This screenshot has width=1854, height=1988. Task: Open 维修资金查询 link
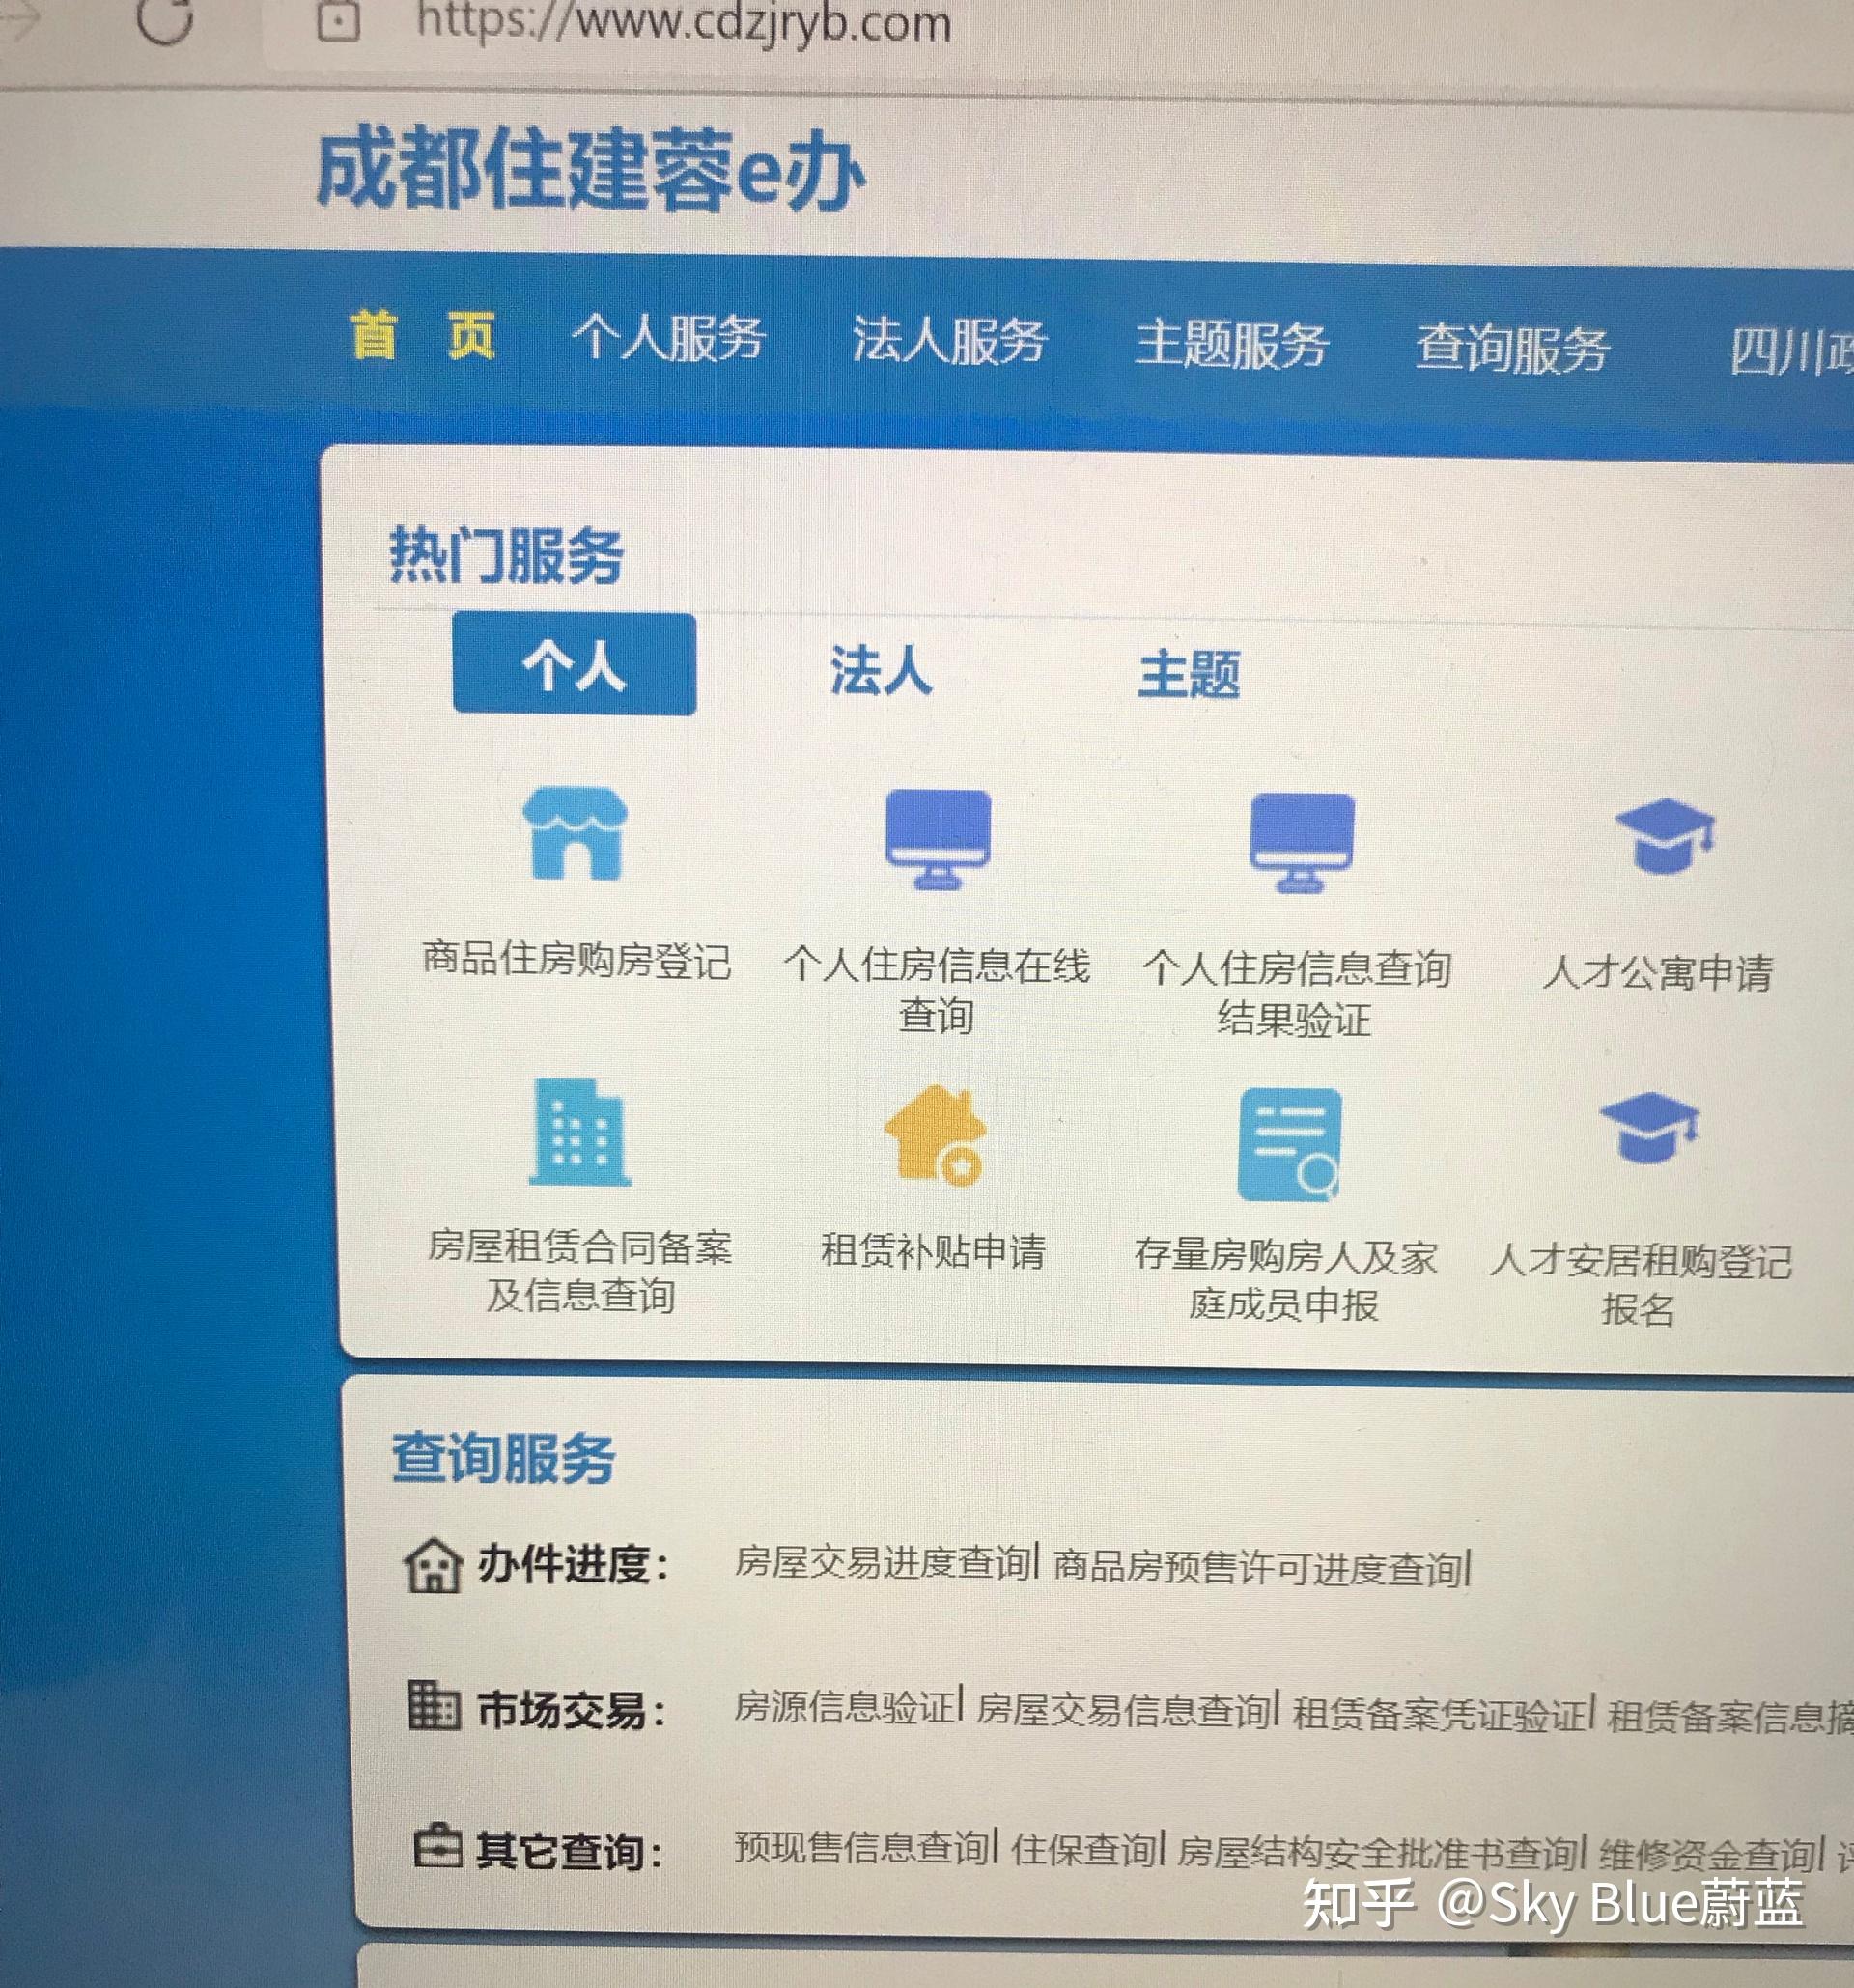pyautogui.click(x=1707, y=1856)
